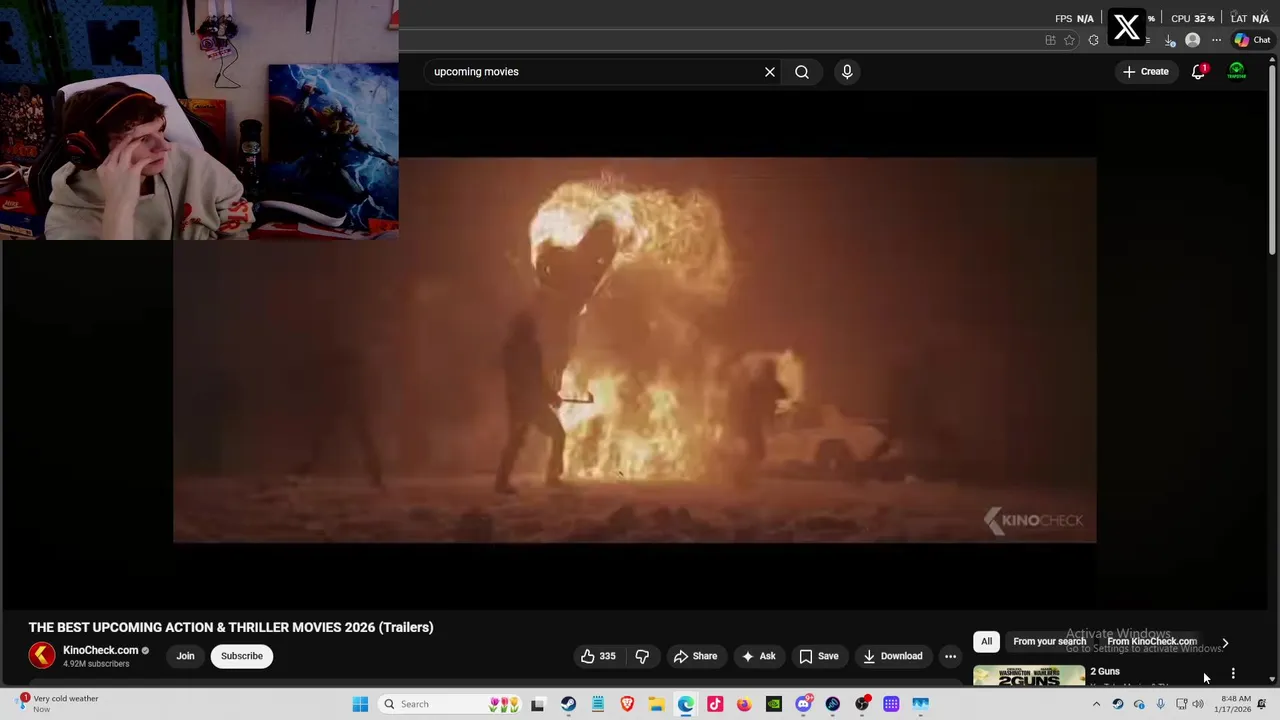Open Brave browser from the taskbar
The image size is (1280, 720).
(627, 704)
